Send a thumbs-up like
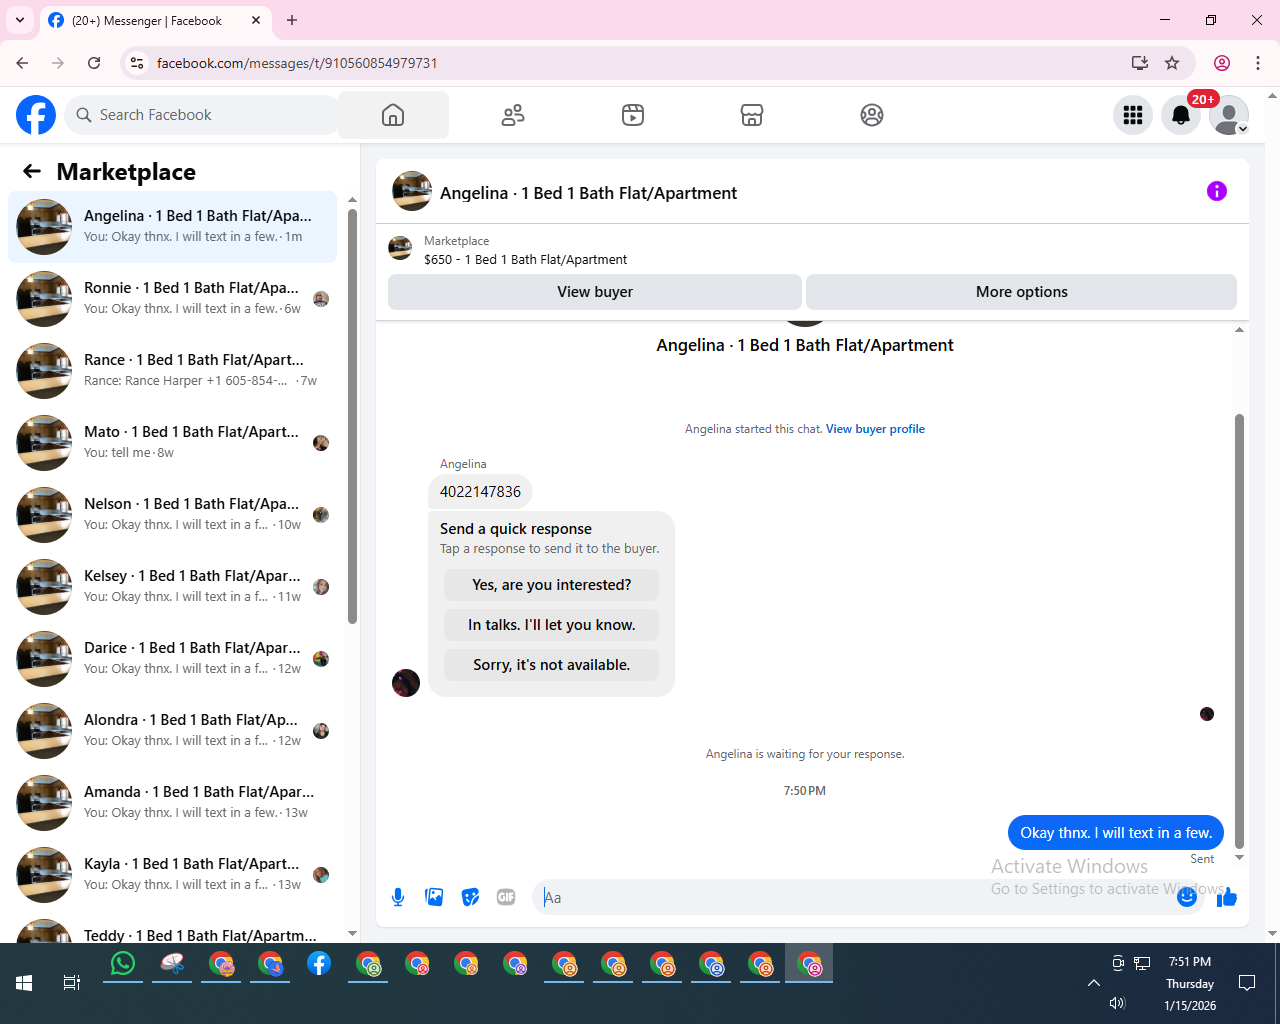The image size is (1280, 1024). coord(1227,897)
